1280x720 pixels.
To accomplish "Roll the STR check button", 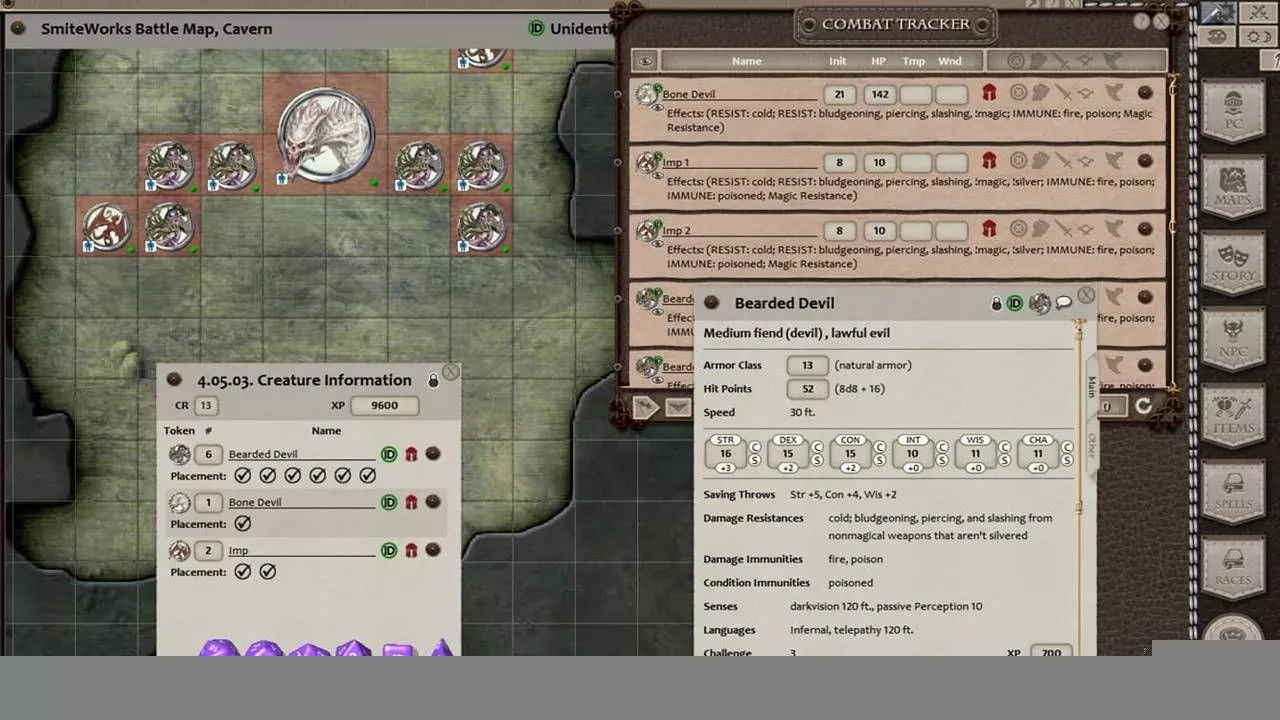I will tap(755, 446).
